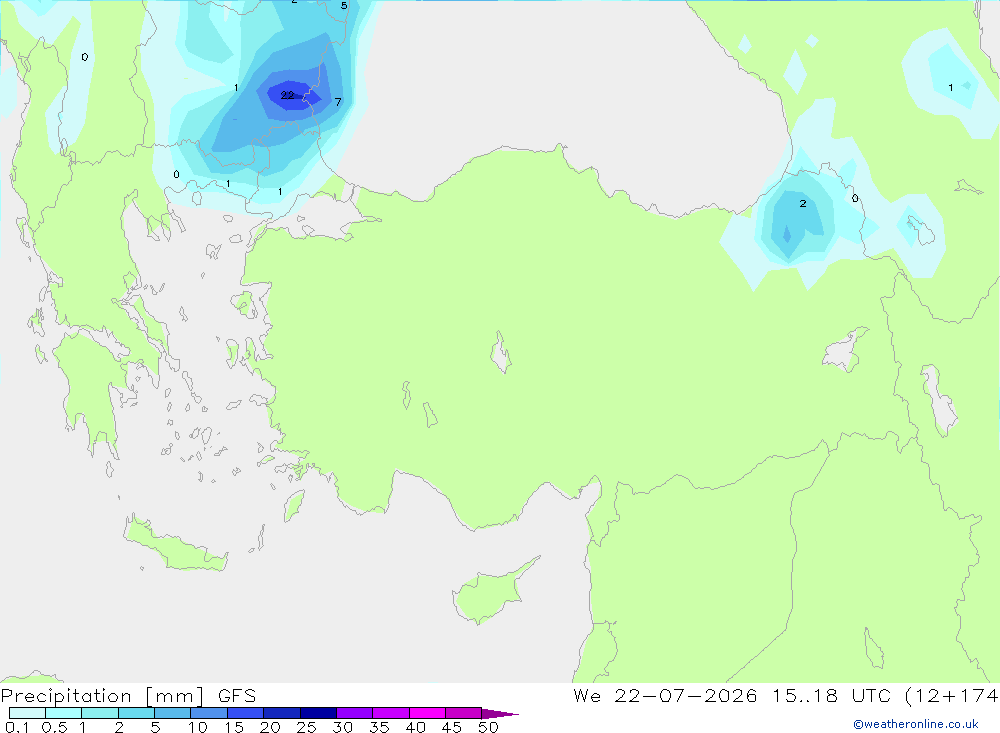Click the '20' legend scale label
Image resolution: width=1000 pixels, height=733 pixels.
[270, 727]
